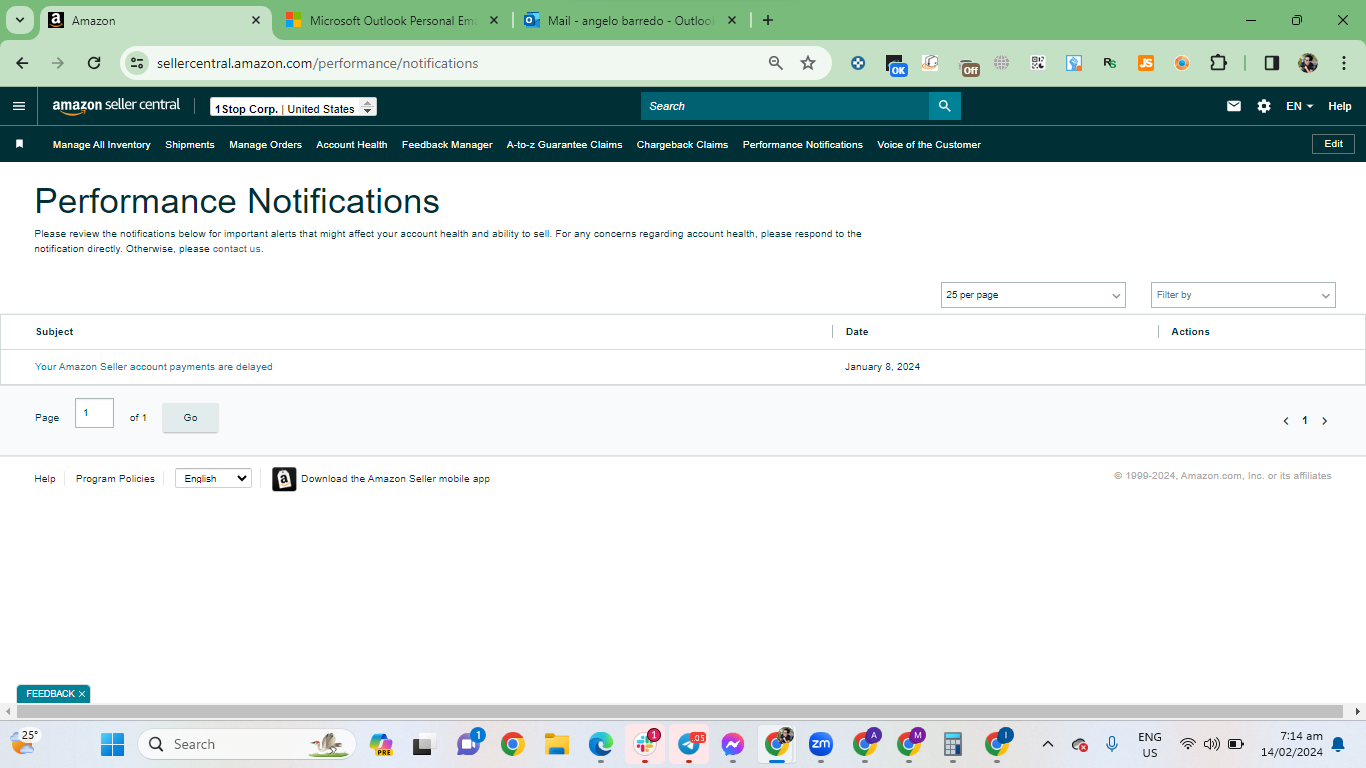The width and height of the screenshot is (1366, 768).
Task: Click the Amazon Seller mobile app icon
Action: 284,479
